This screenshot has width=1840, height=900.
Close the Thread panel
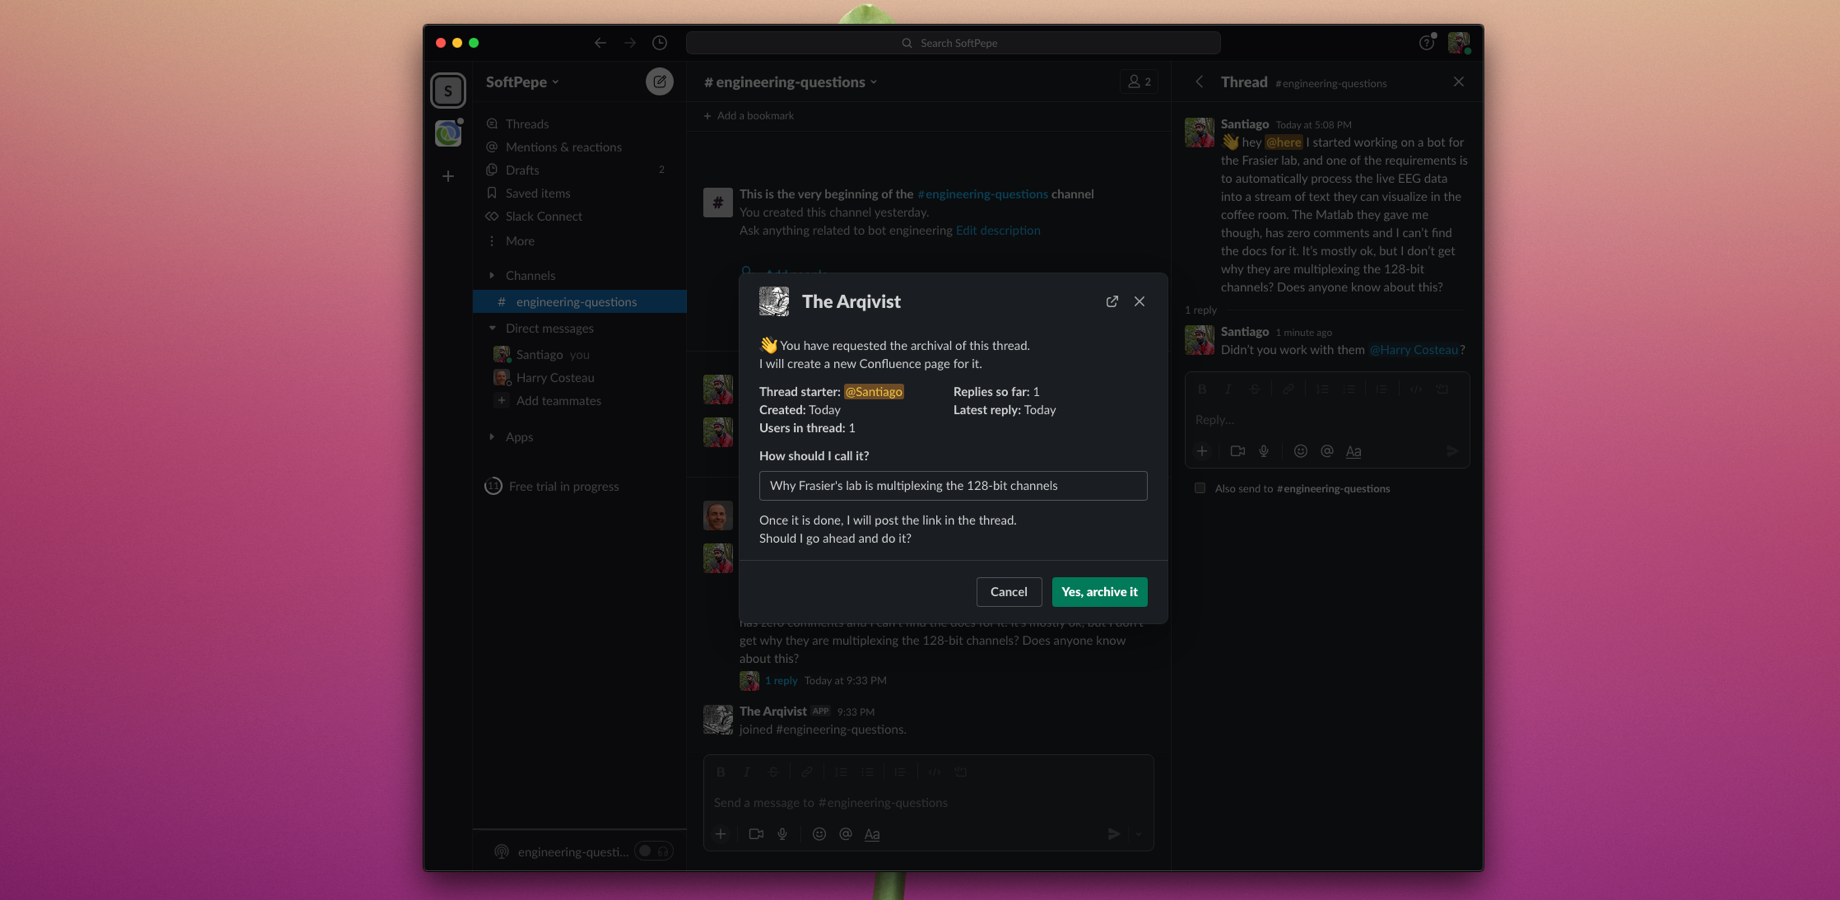1459,82
